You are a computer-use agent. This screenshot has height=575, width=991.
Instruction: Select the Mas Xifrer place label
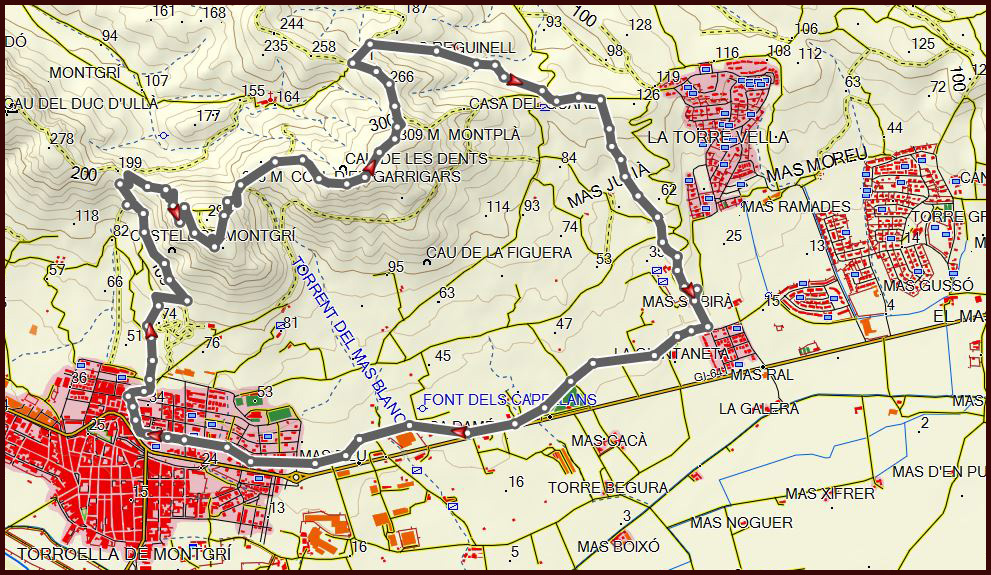(x=829, y=494)
